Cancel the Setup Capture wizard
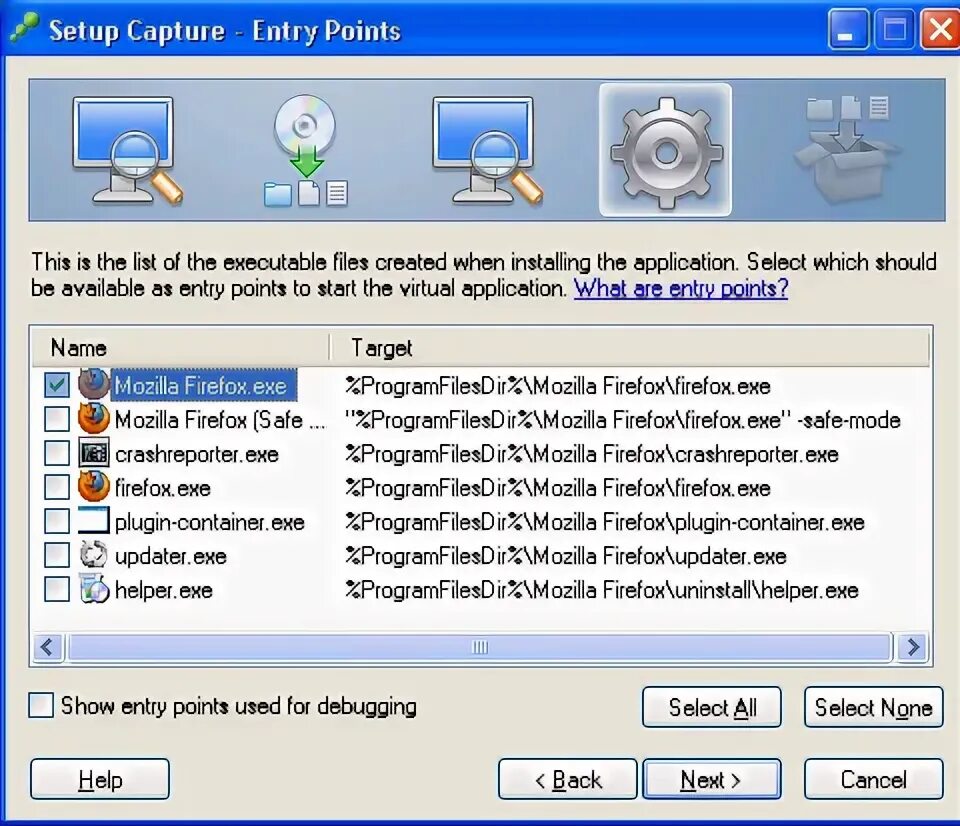This screenshot has width=960, height=826. [873, 779]
